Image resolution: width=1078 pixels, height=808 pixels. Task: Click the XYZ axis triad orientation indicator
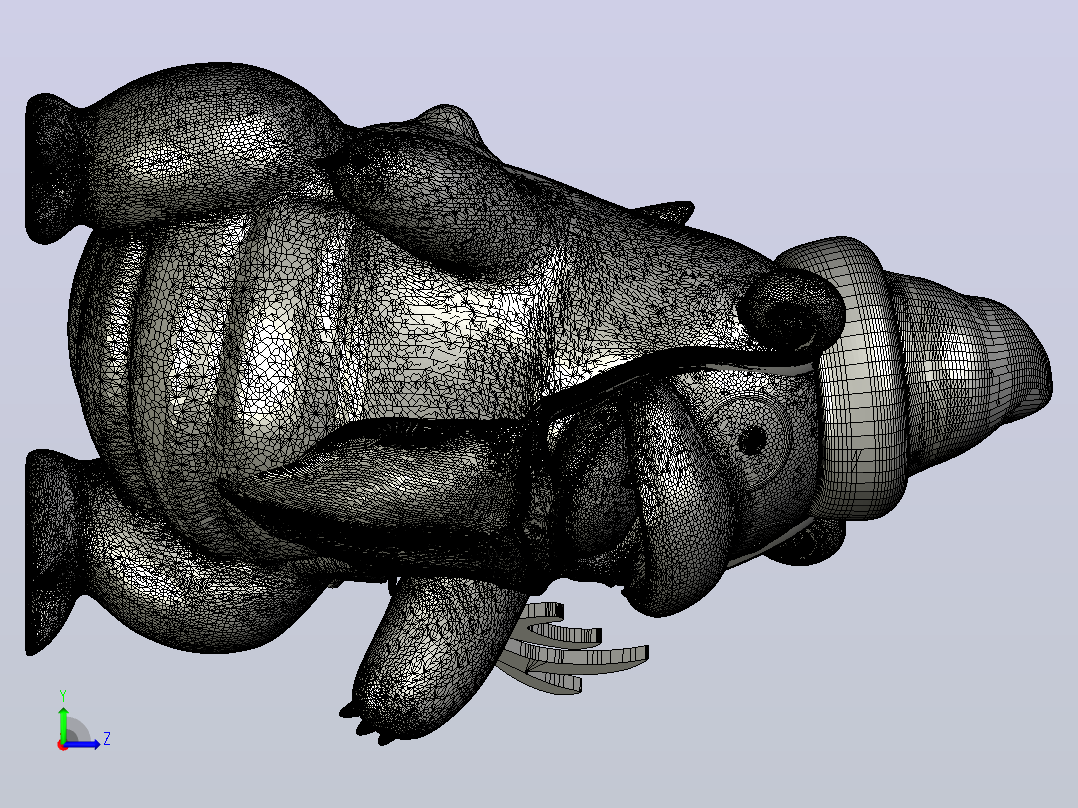pyautogui.click(x=83, y=720)
